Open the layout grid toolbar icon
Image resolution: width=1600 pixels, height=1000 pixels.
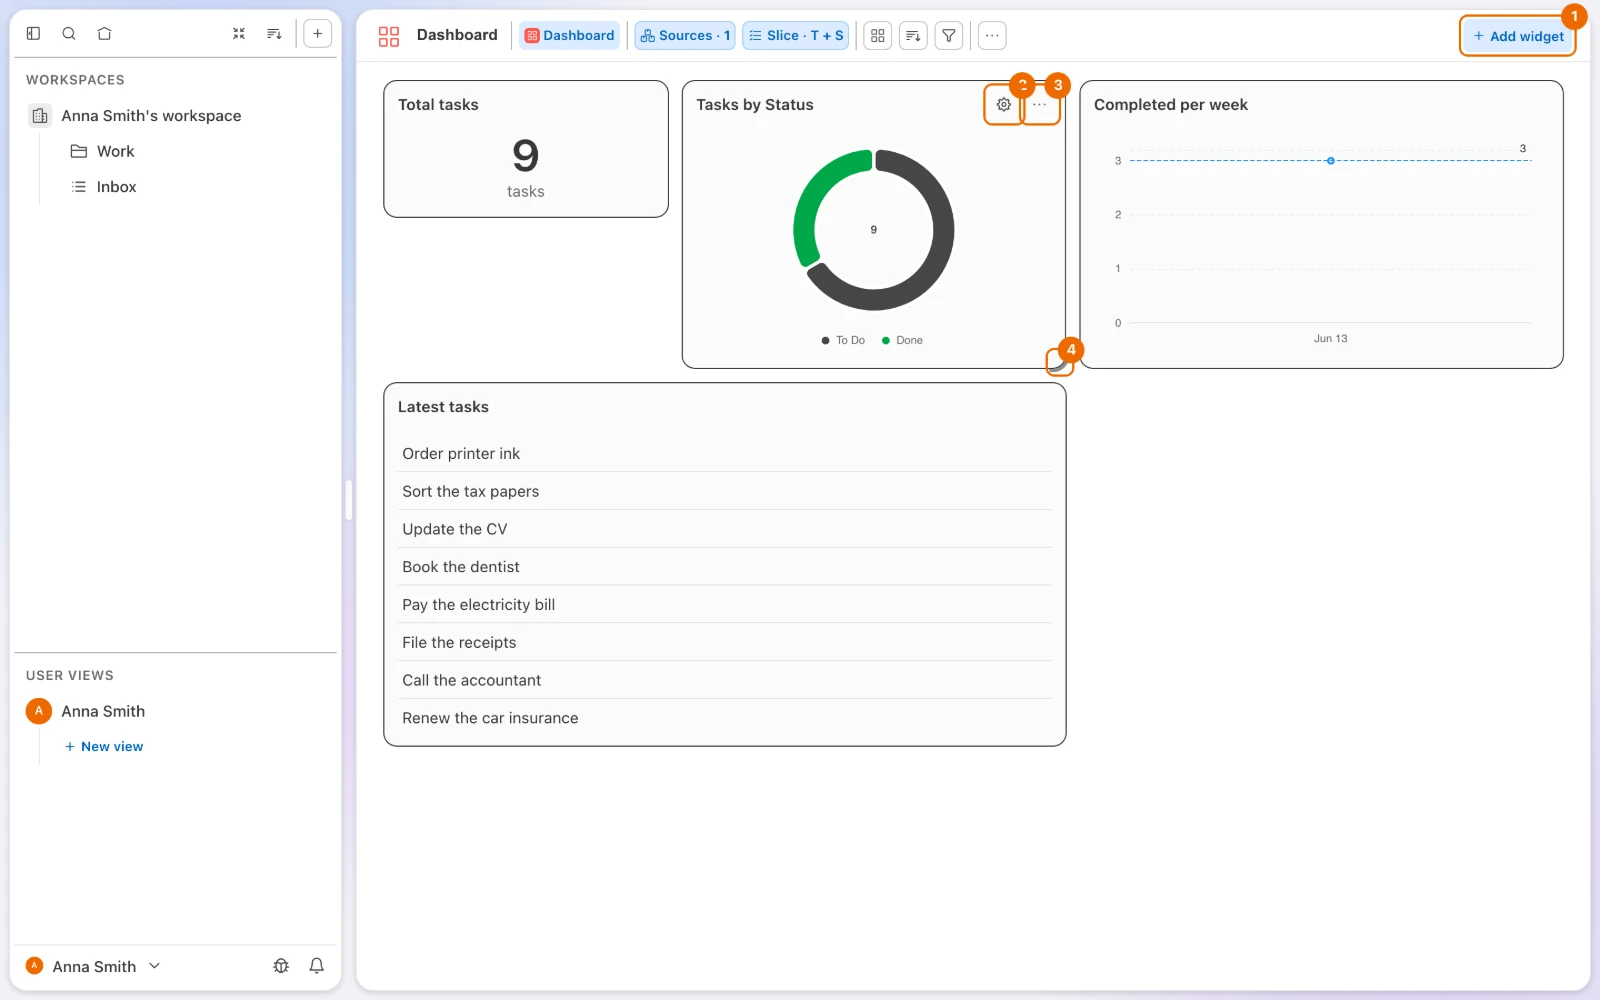coord(878,36)
